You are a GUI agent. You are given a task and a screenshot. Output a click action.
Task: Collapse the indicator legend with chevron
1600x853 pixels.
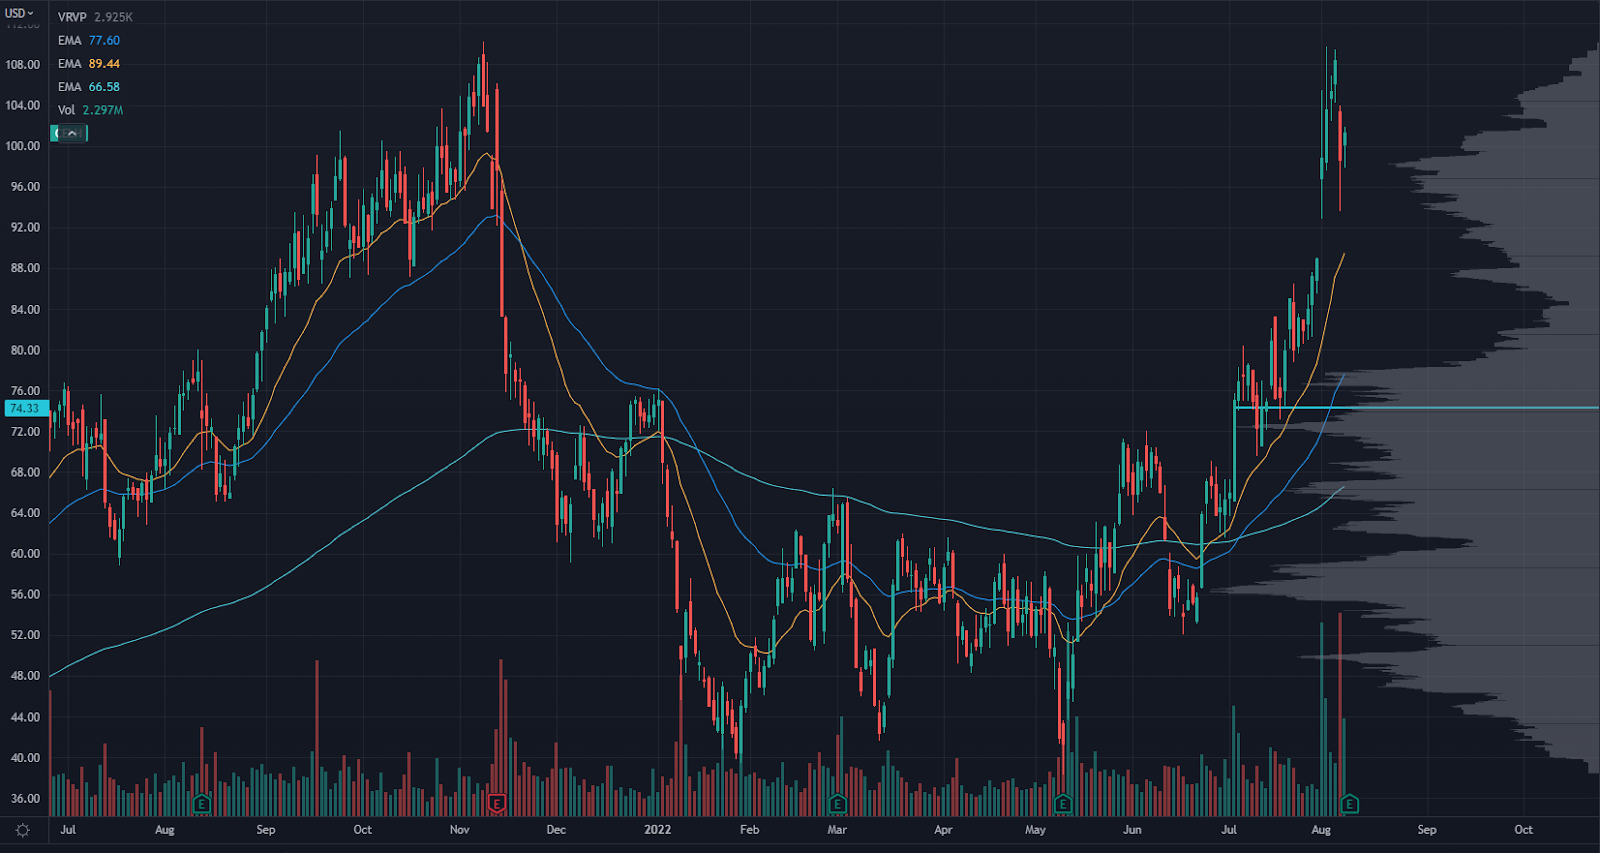pyautogui.click(x=70, y=133)
